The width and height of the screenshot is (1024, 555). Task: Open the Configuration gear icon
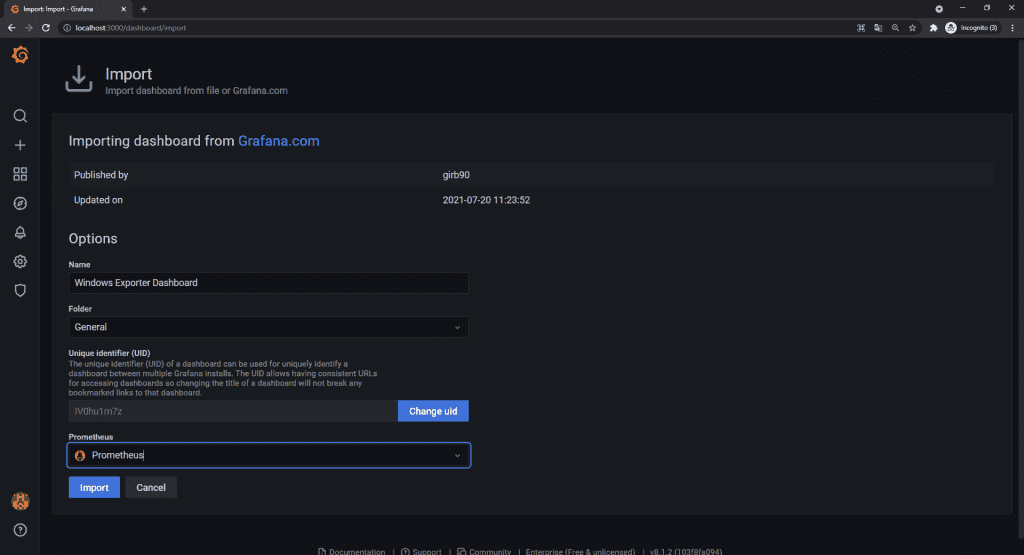pyautogui.click(x=20, y=262)
